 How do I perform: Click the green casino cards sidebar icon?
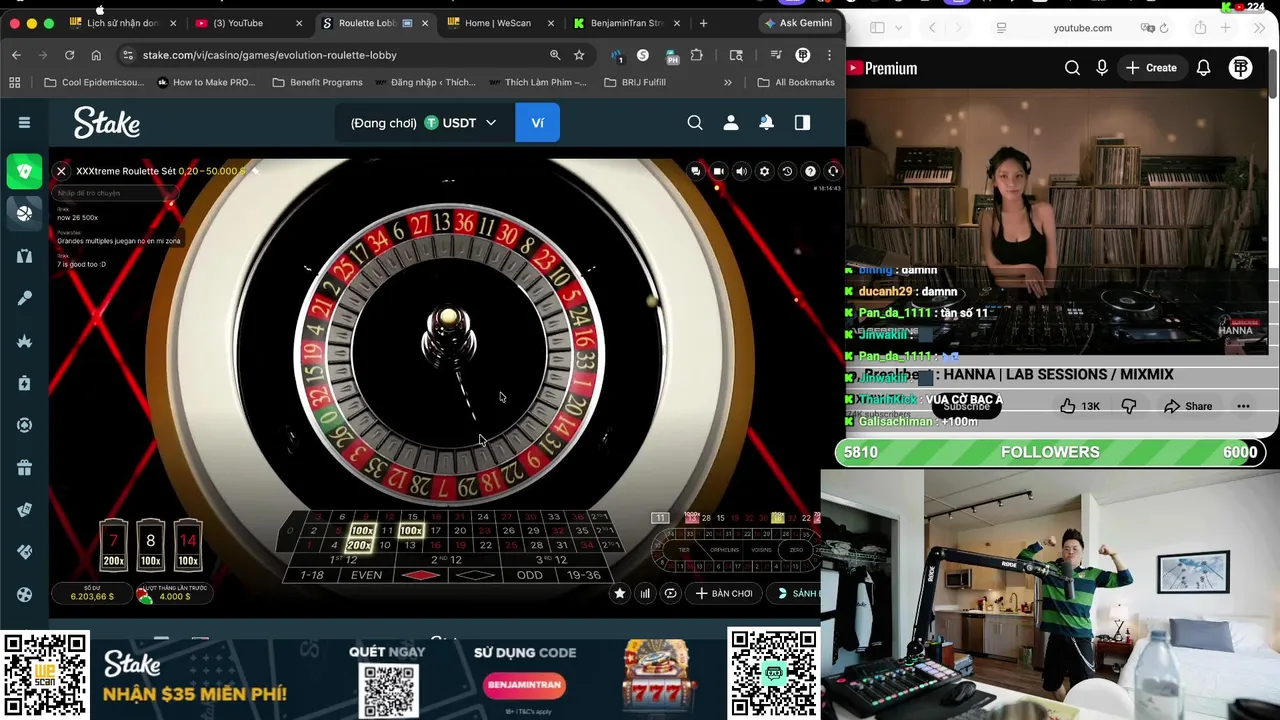pyautogui.click(x=24, y=171)
